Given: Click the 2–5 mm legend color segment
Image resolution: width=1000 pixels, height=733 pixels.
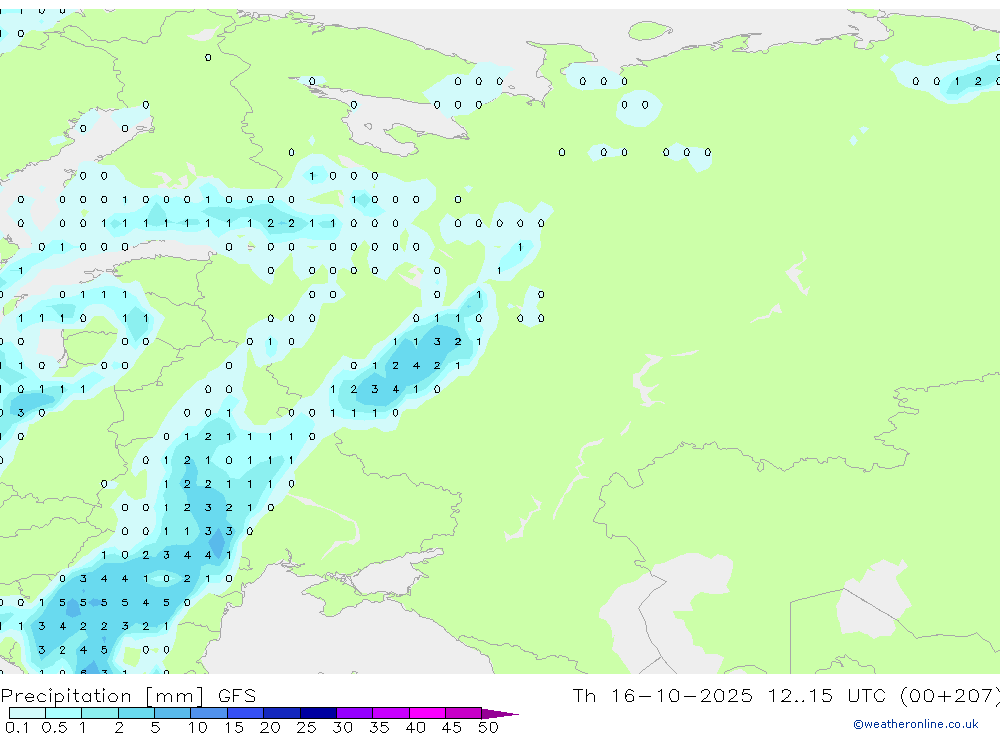Looking at the screenshot, I should (136, 713).
